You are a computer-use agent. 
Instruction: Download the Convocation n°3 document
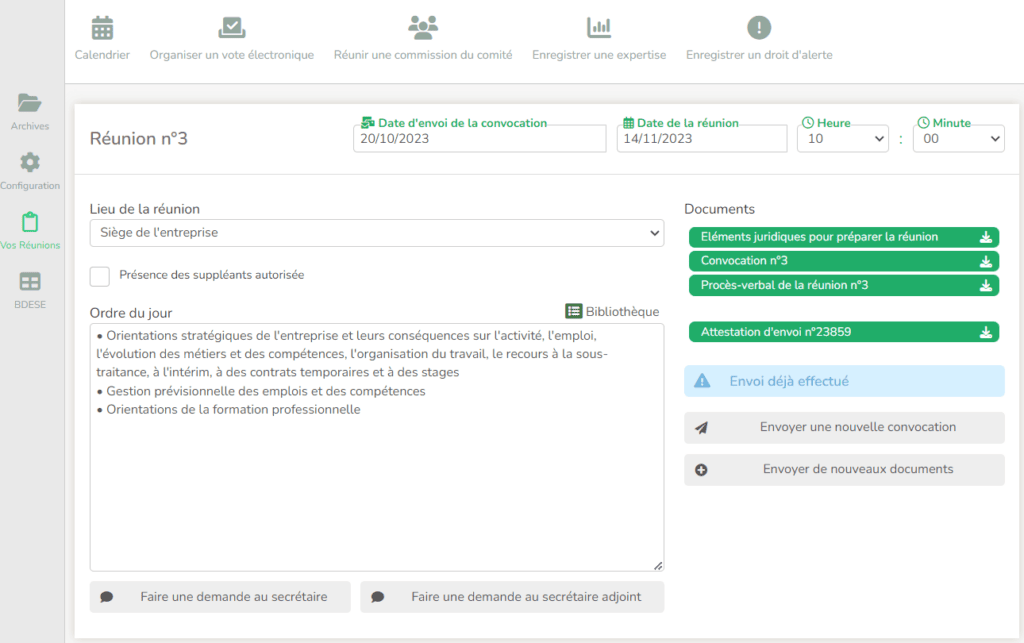pos(985,261)
